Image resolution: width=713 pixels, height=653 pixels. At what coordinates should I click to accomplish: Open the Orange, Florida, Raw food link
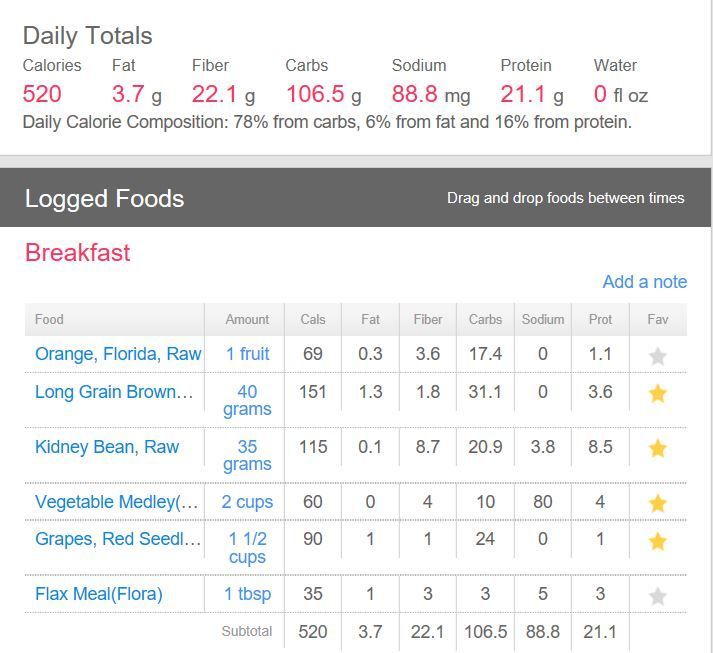click(118, 354)
